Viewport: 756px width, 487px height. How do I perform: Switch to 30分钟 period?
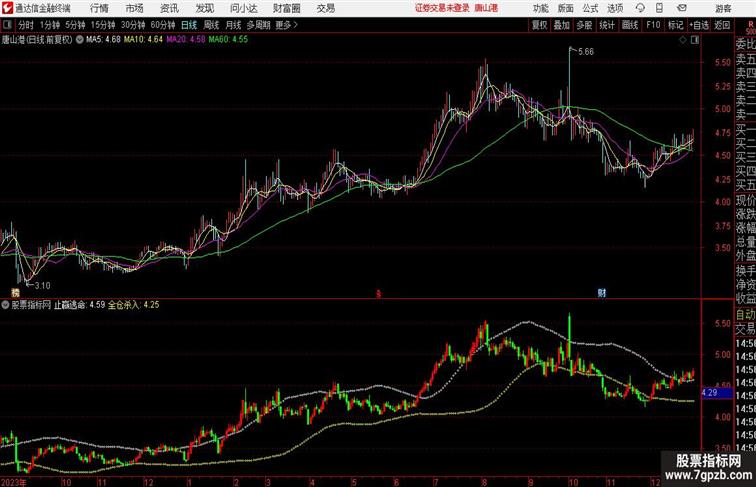[133, 25]
